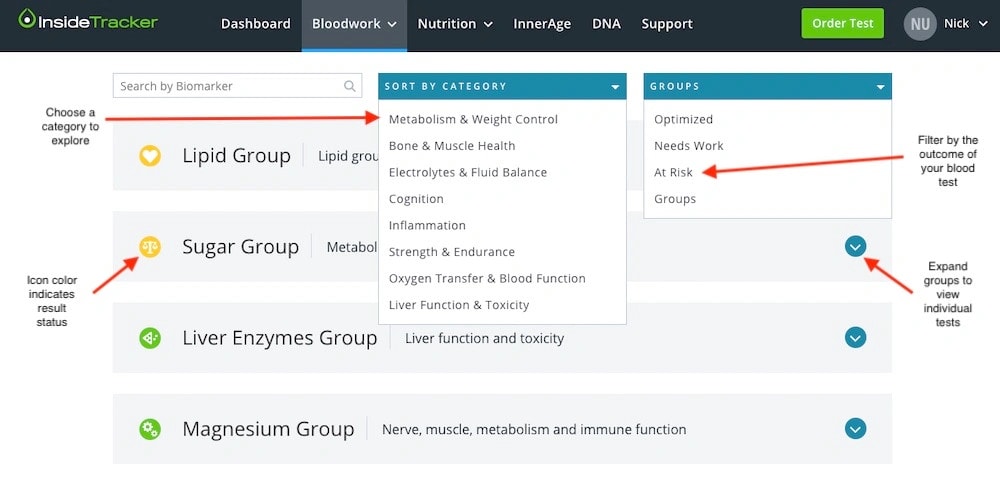Filter by At Risk results
The width and height of the screenshot is (1000, 479).
(673, 172)
